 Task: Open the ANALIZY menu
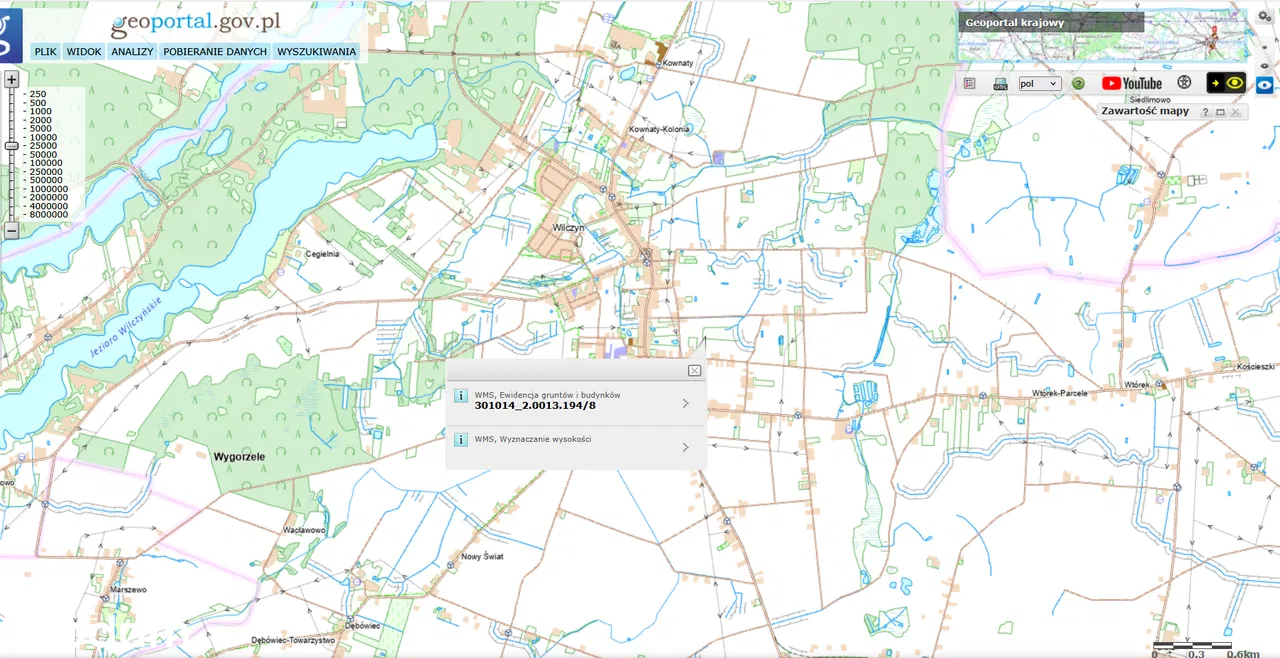[132, 52]
